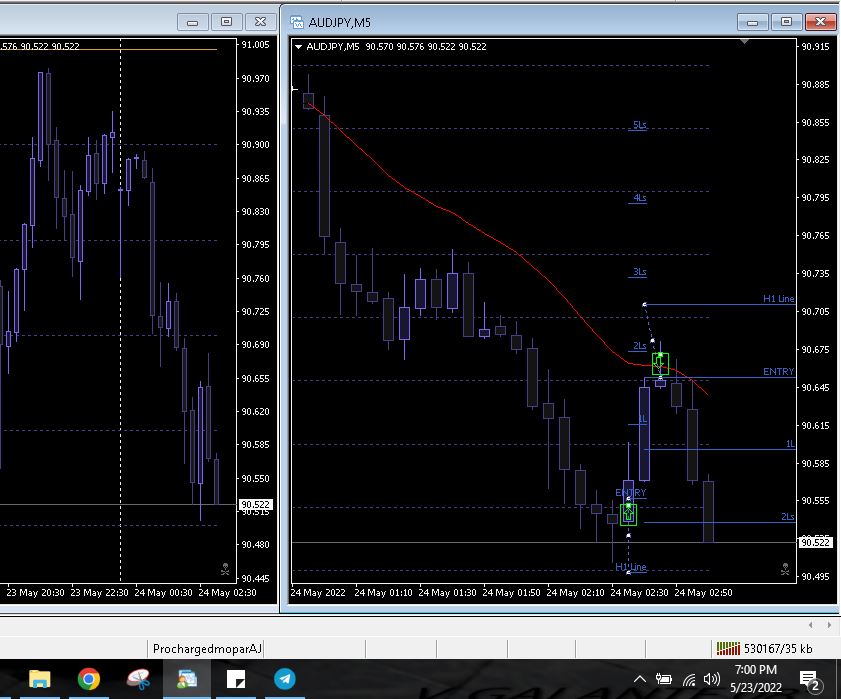Image resolution: width=841 pixels, height=699 pixels.
Task: Show hidden system tray icons
Action: pyautogui.click(x=640, y=680)
